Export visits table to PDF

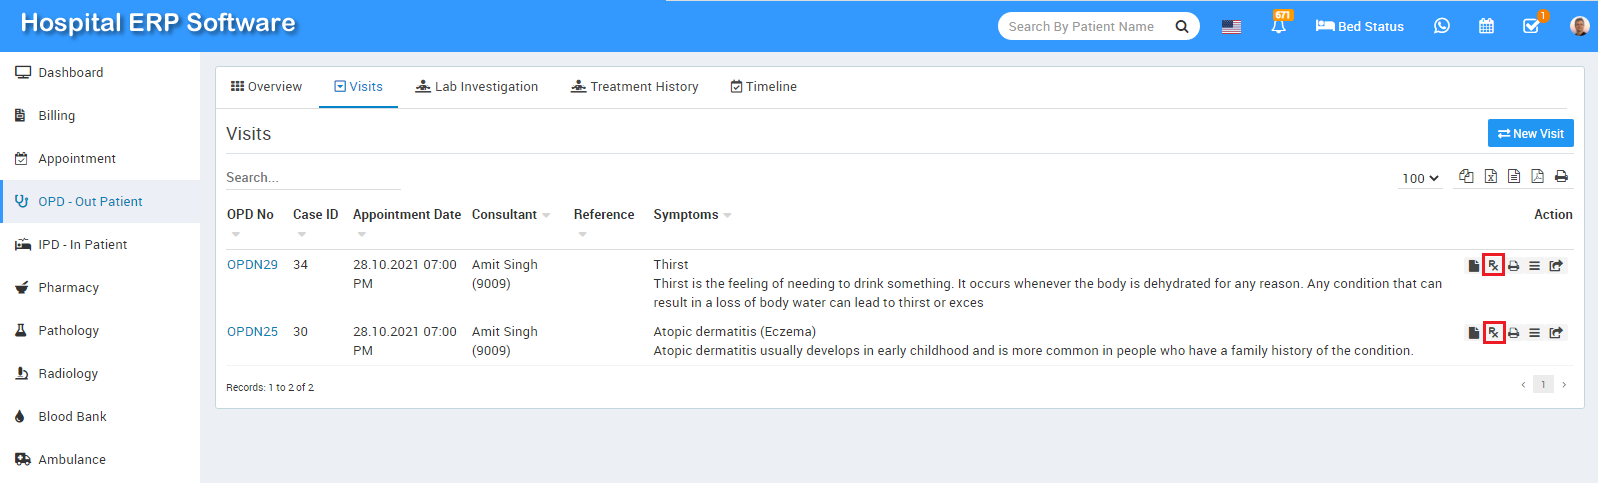[x=1537, y=177]
